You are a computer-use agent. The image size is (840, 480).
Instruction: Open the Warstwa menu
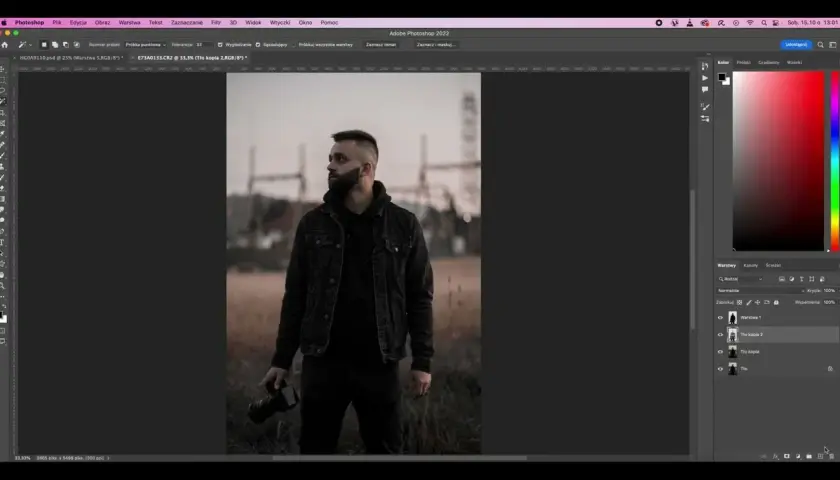click(x=129, y=22)
